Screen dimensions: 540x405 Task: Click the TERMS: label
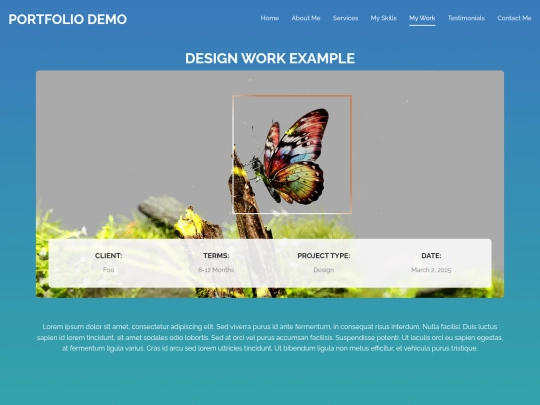pos(216,256)
